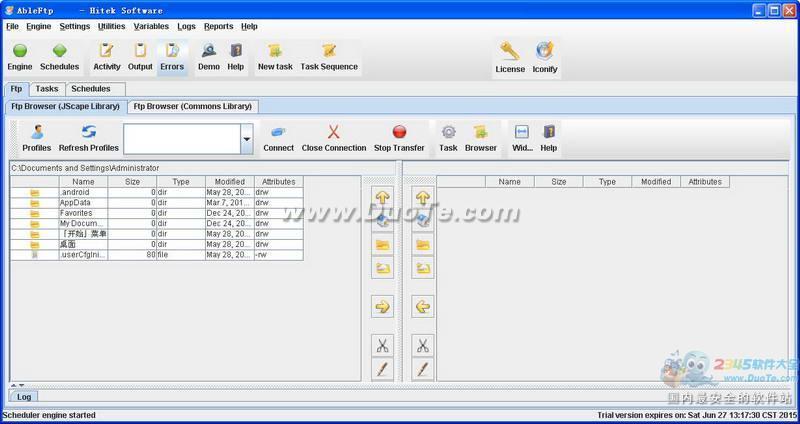
Task: Go up a directory in the remote pane
Action: click(422, 197)
